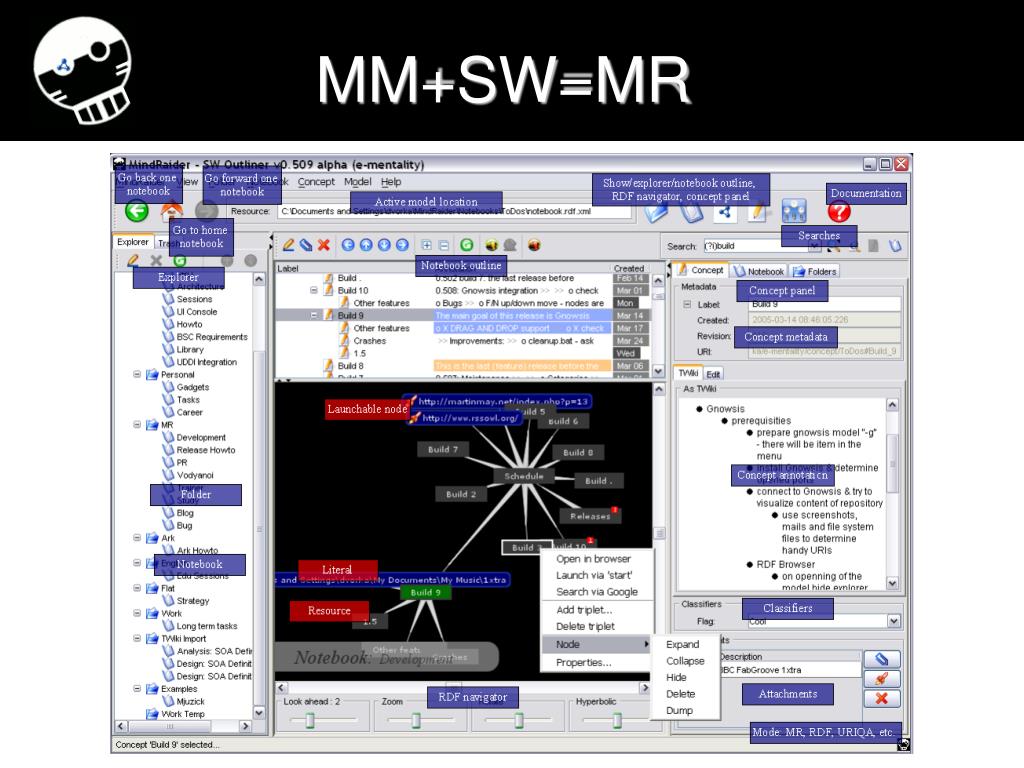The width and height of the screenshot is (1024, 768).
Task: Click the blue left arrow in outline toolbar
Action: (x=348, y=245)
